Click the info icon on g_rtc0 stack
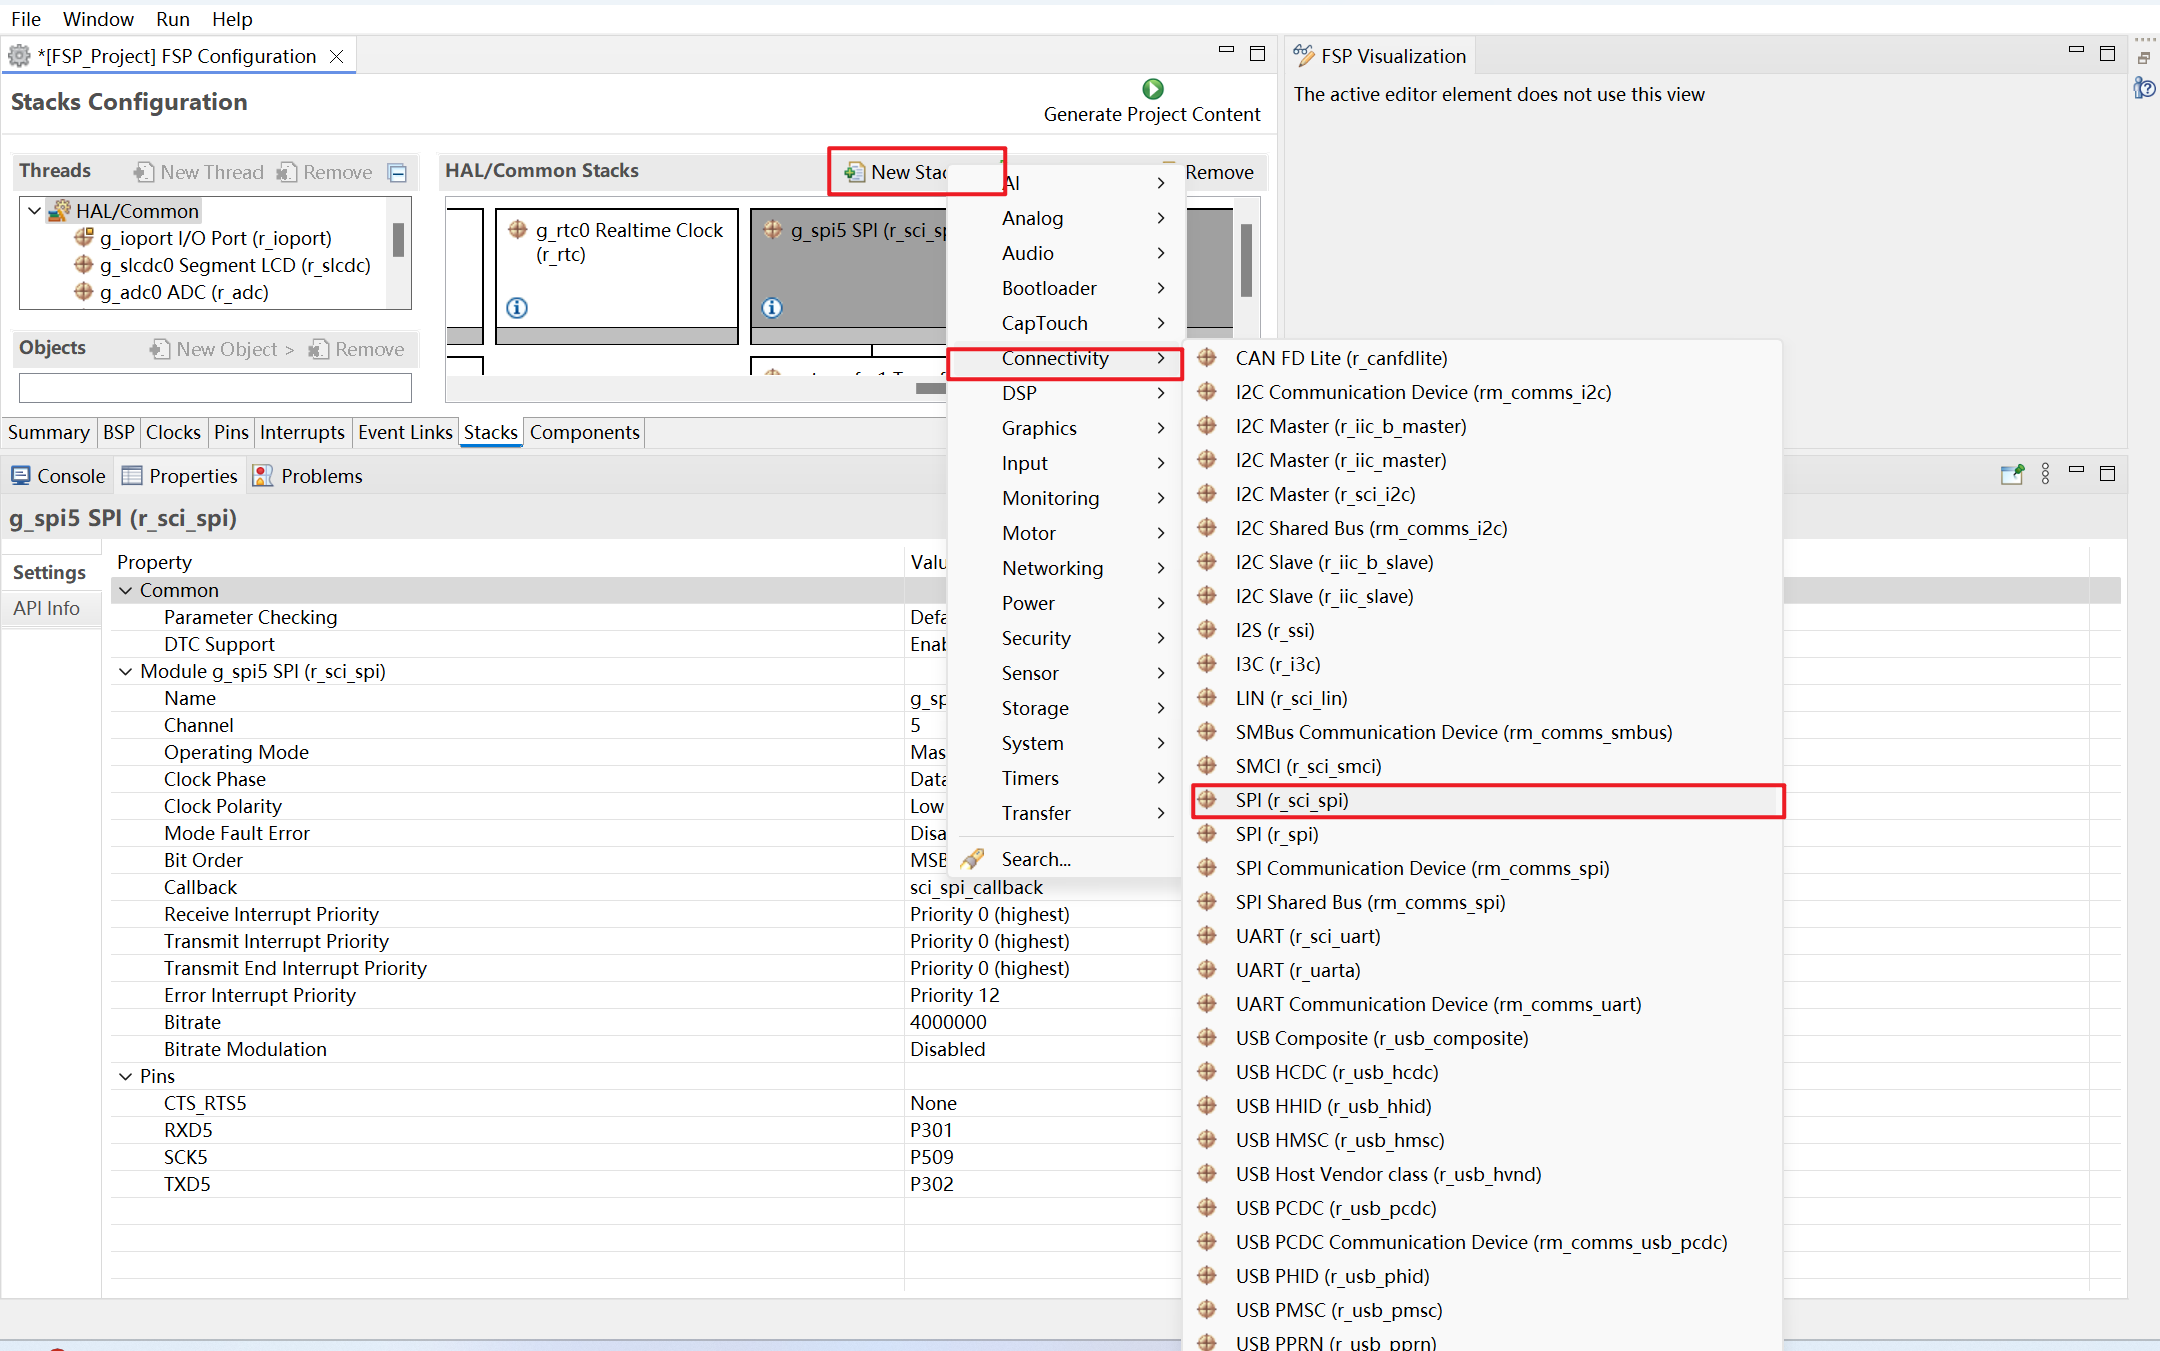Viewport: 2160px width, 1351px height. pyautogui.click(x=517, y=308)
